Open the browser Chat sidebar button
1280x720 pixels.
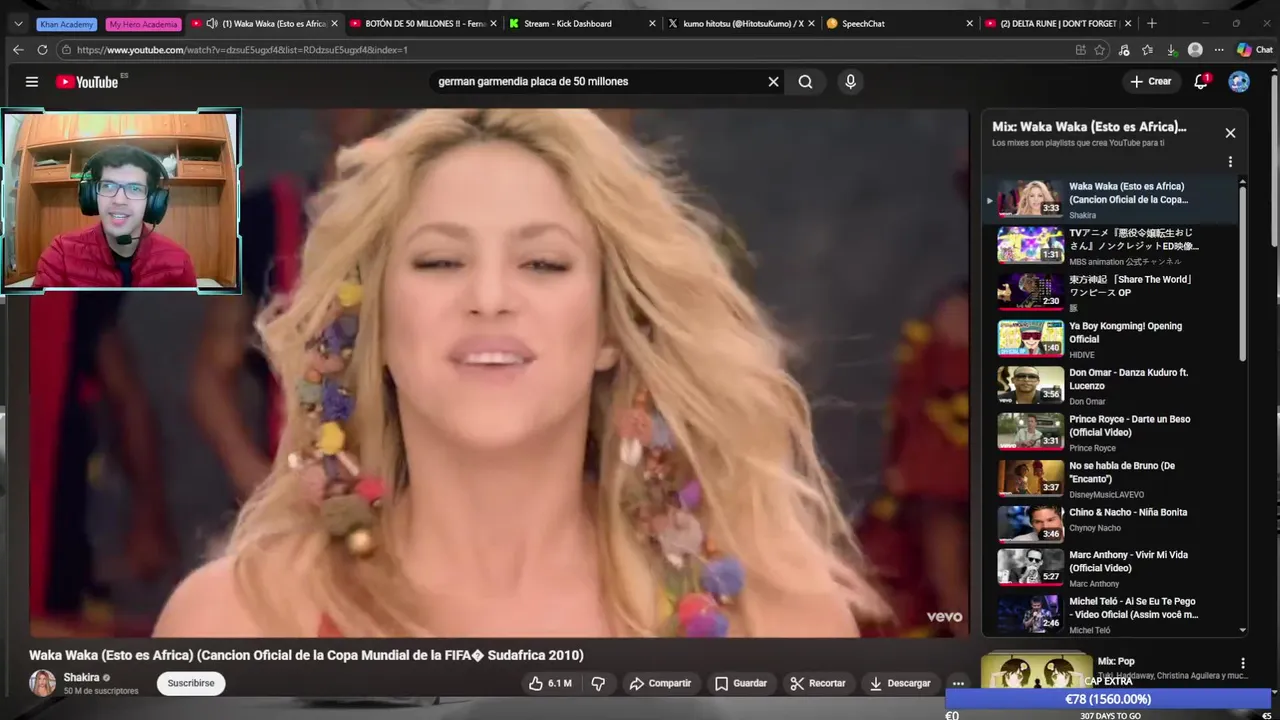click(1255, 49)
